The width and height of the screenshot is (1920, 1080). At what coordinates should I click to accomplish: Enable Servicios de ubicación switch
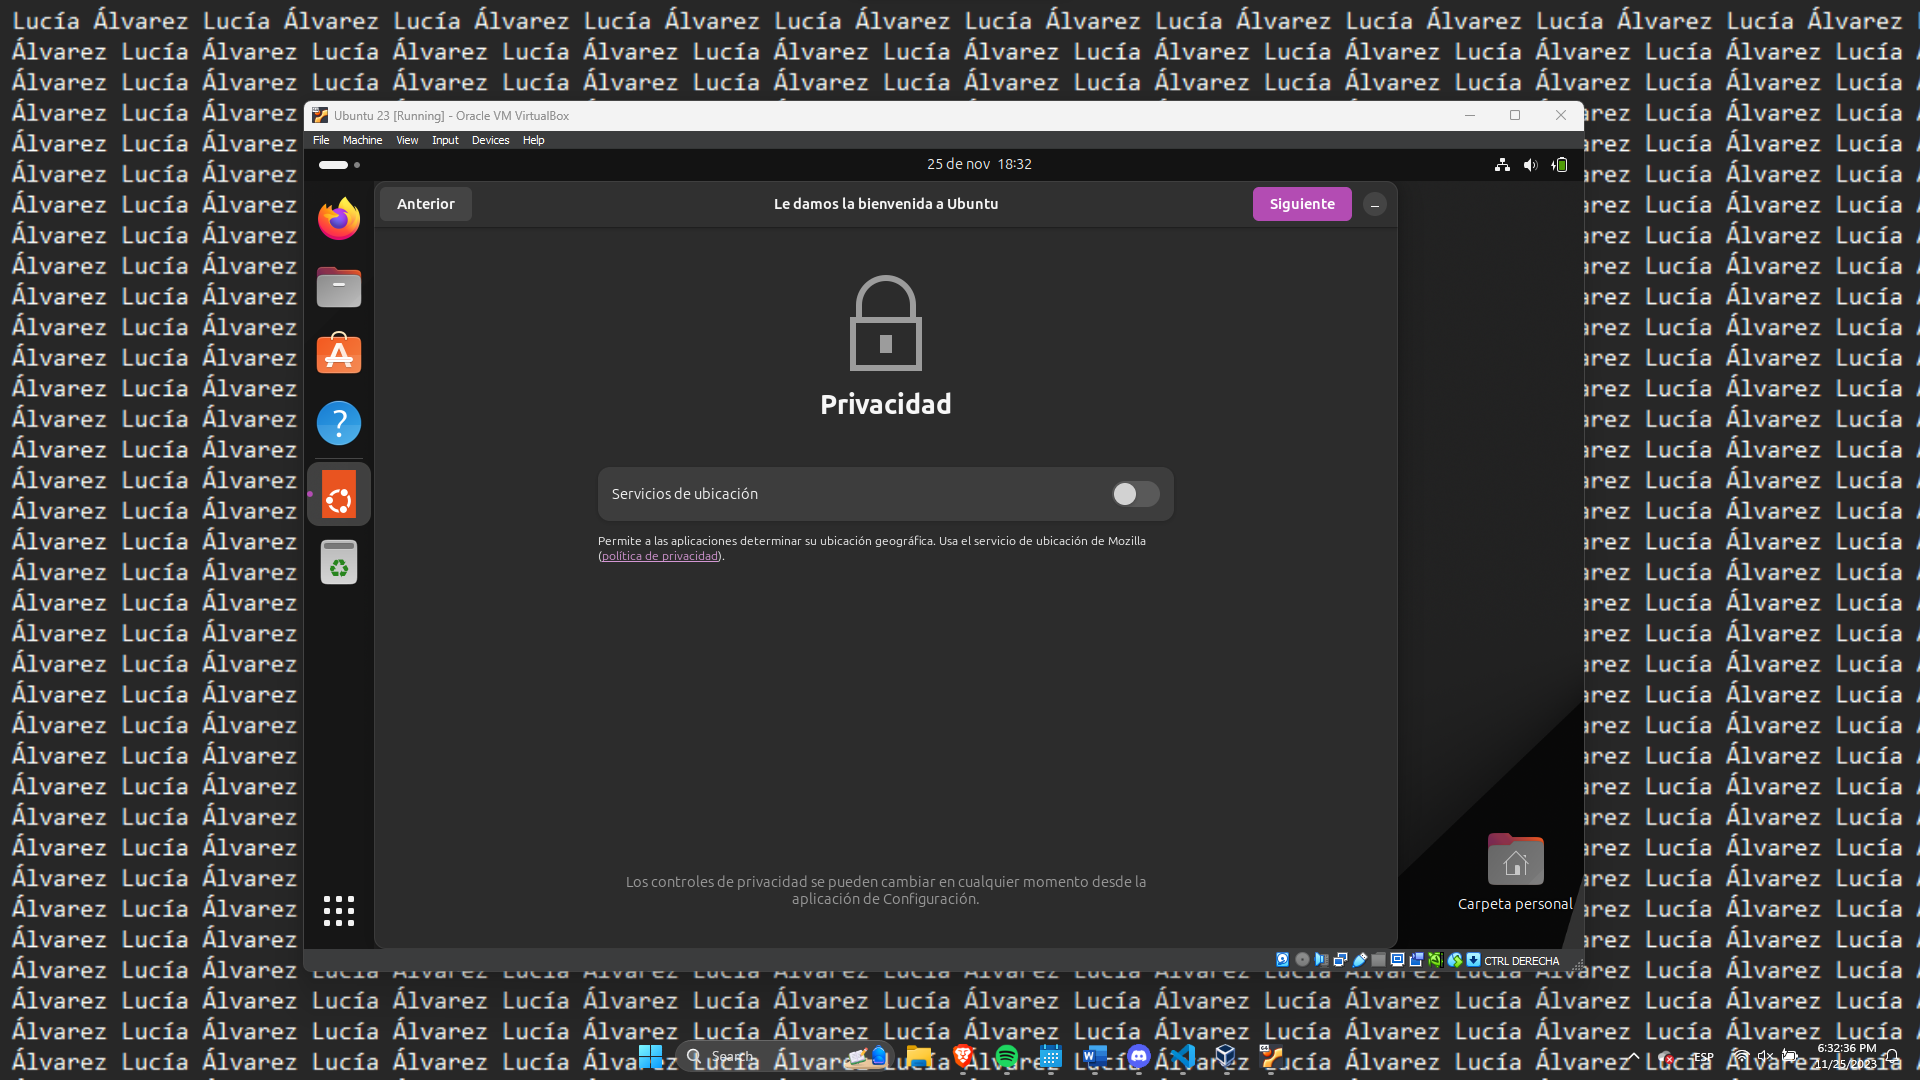pyautogui.click(x=1135, y=494)
